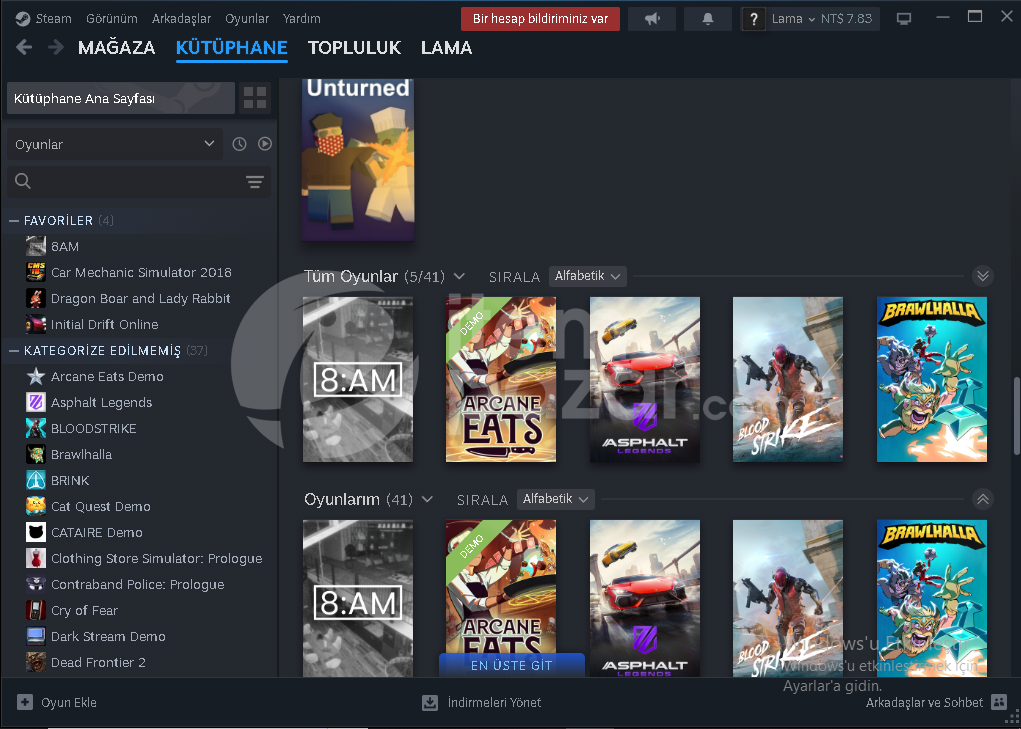Open the Asphalt Legends cover in Tüm Oyunlar

[645, 379]
